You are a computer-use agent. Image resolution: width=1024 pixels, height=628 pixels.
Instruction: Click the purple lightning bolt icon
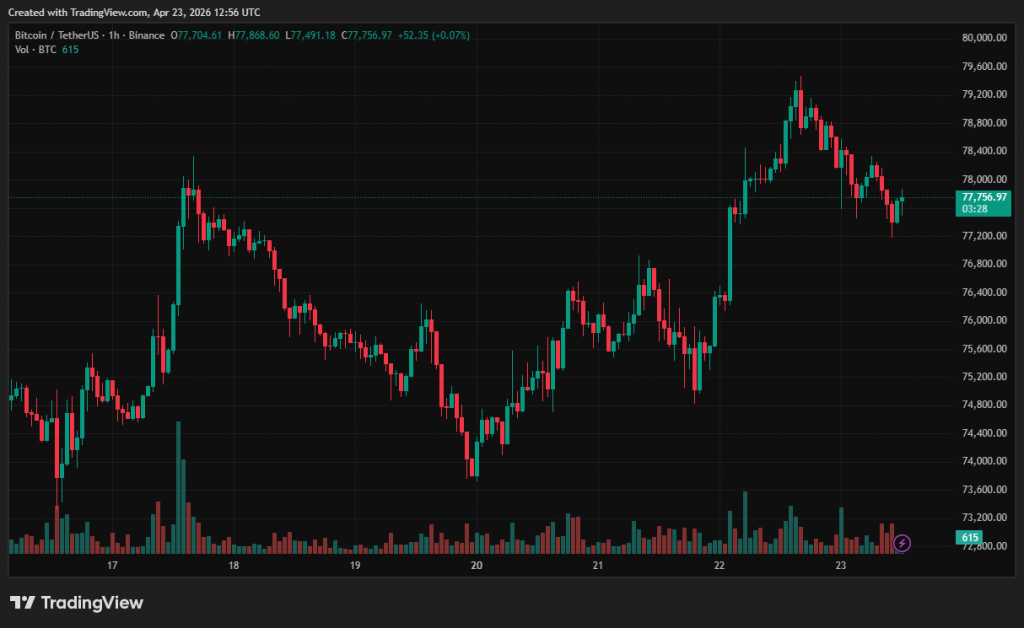(902, 542)
